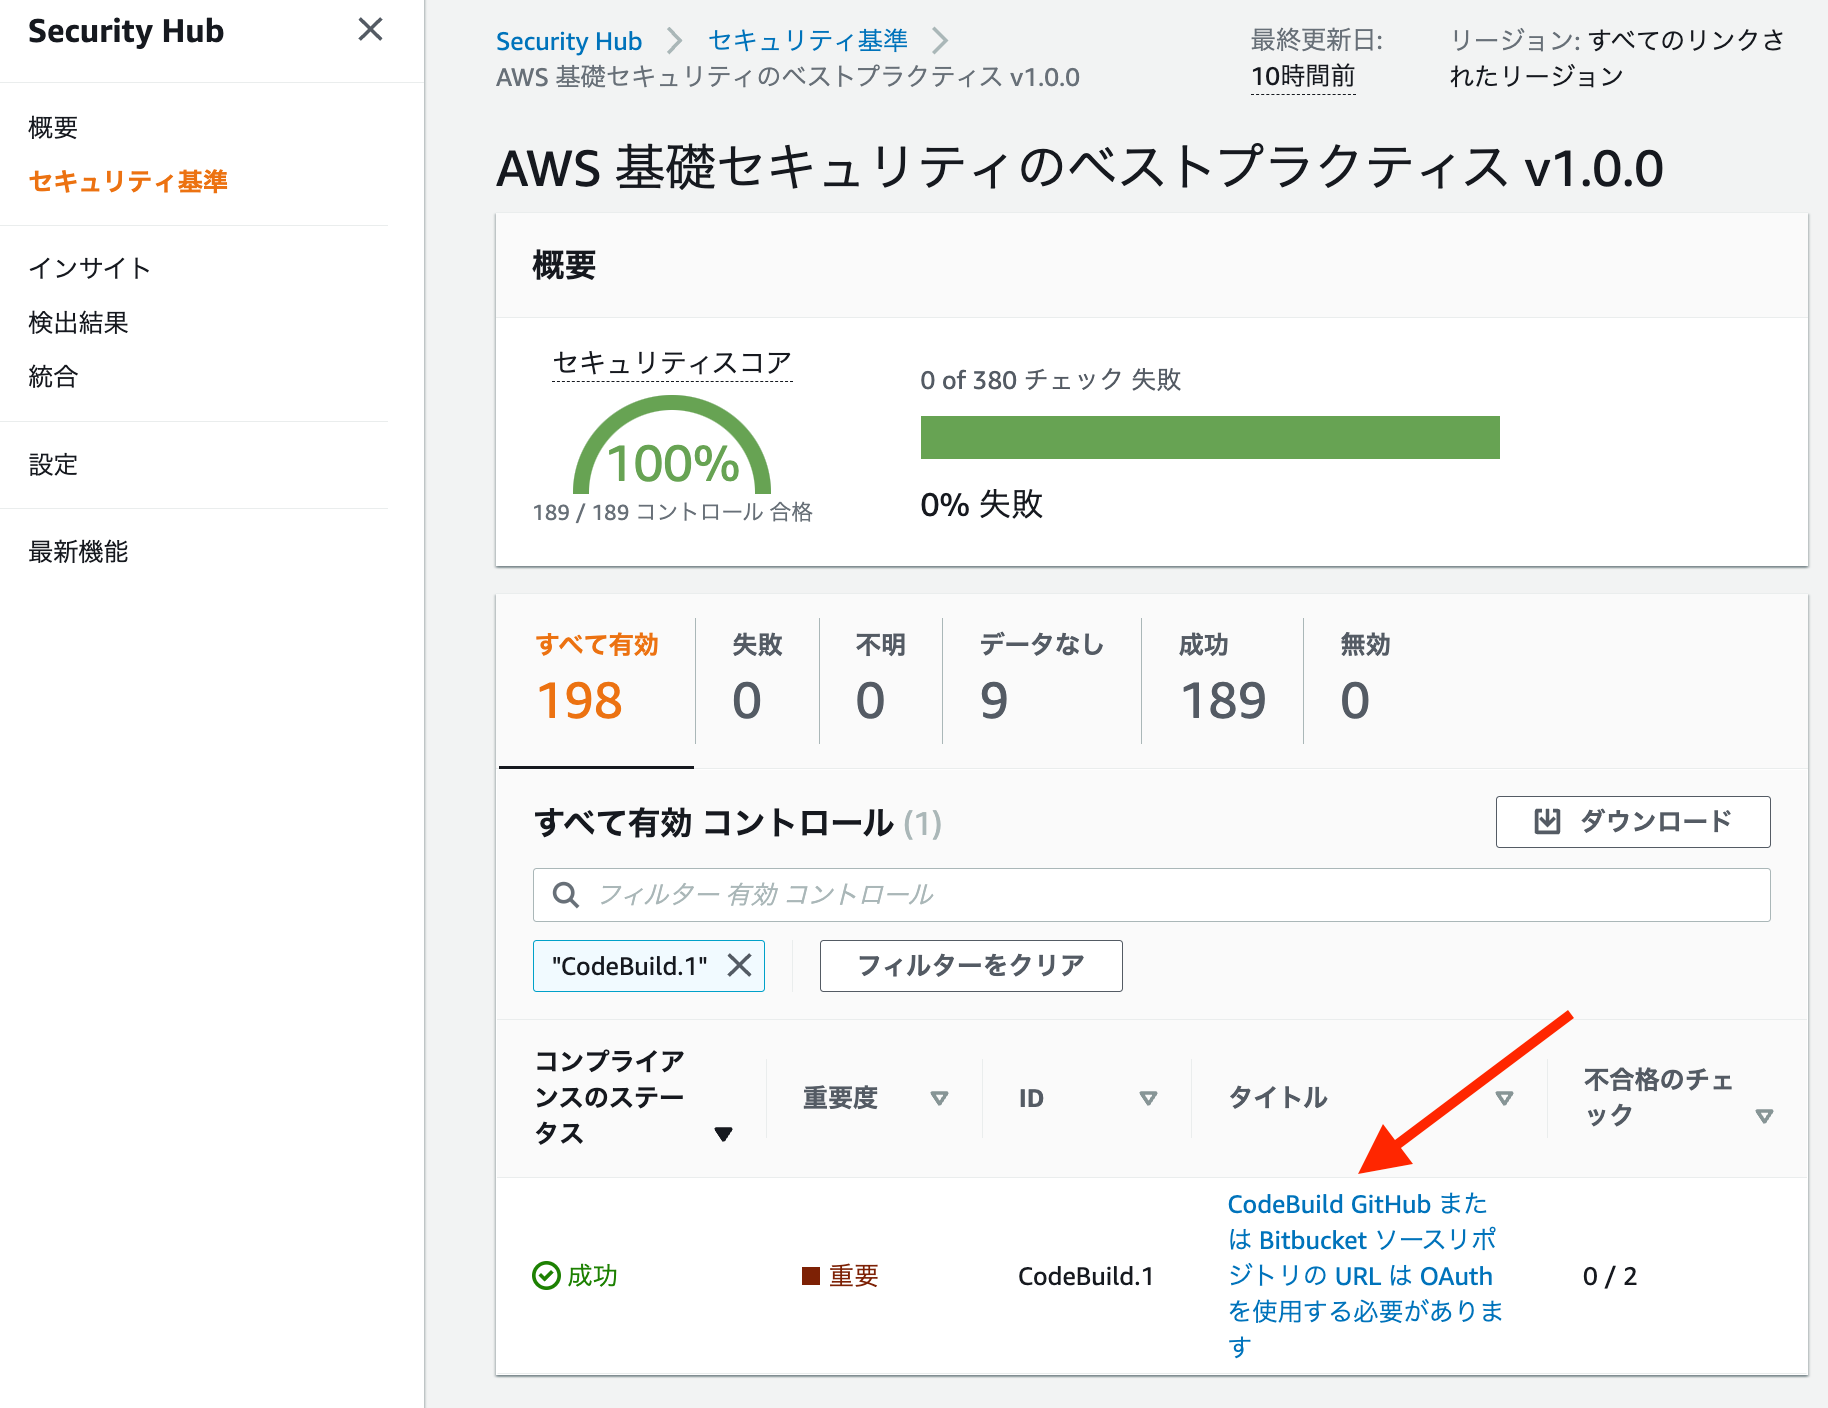This screenshot has width=1828, height=1408.
Task: Navigate to Security Hub via breadcrumb link
Action: tap(569, 40)
